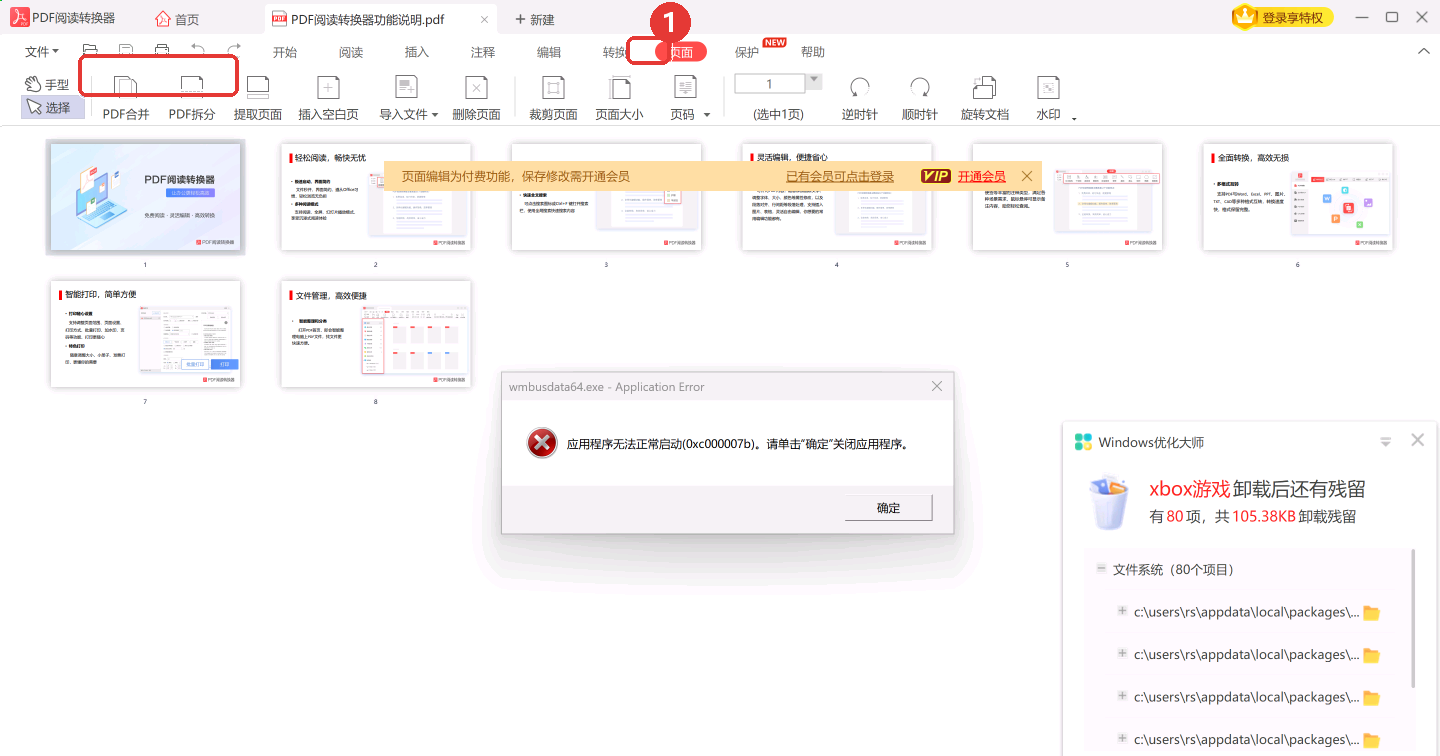Open the Windows优化大师 popup options menu
This screenshot has height=756, width=1440.
[1386, 442]
